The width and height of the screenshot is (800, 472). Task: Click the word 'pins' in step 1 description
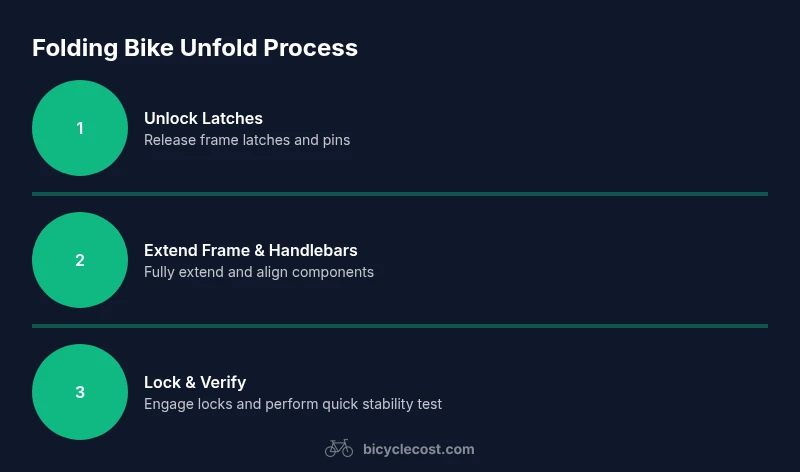(335, 140)
